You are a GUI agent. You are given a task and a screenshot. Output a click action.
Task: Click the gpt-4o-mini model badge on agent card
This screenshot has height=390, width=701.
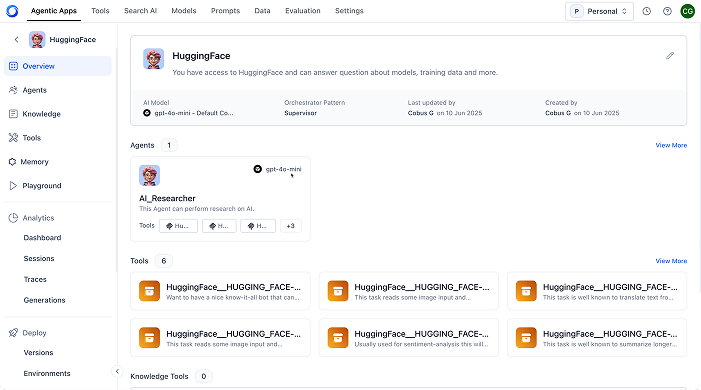(278, 169)
